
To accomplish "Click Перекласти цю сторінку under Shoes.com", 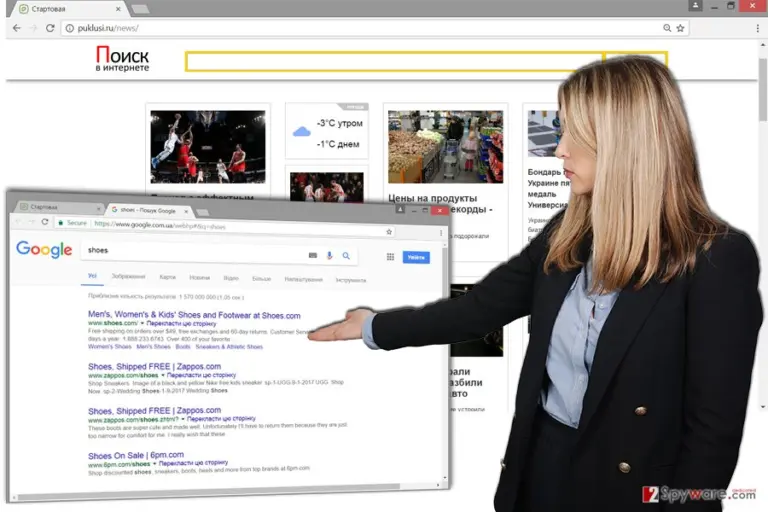I will [181, 324].
